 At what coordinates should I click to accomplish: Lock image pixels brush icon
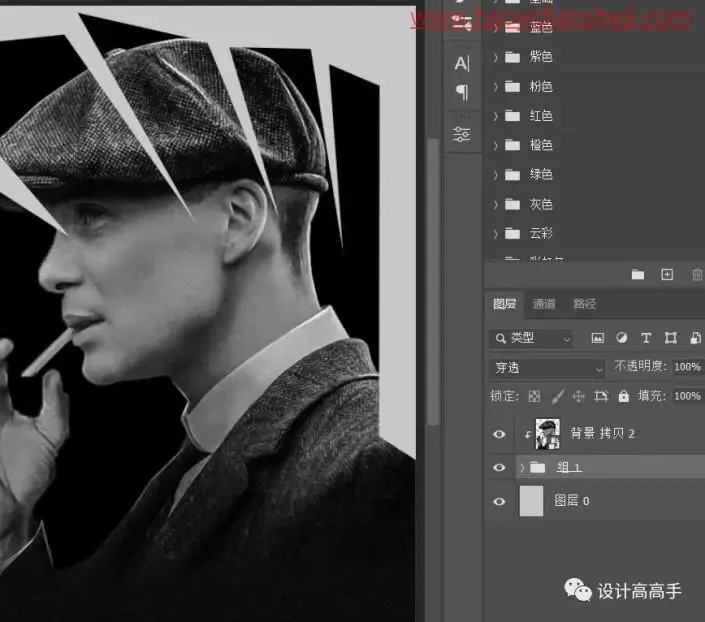pyautogui.click(x=557, y=396)
